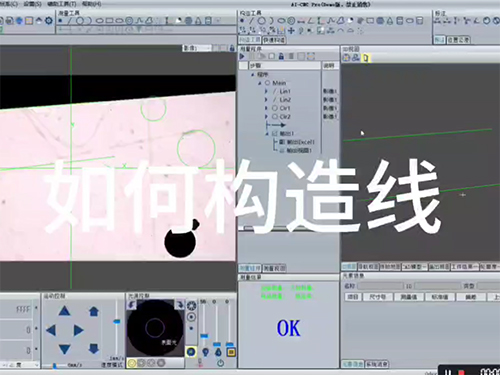Click the highlighted yellow 3D view icon
Image resolution: width=500 pixels, height=375 pixels.
click(366, 58)
